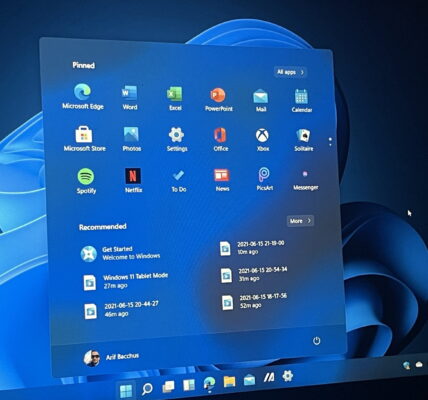Open the Arif Bacchus user account menu
This screenshot has width=428, height=400.
(x=111, y=358)
